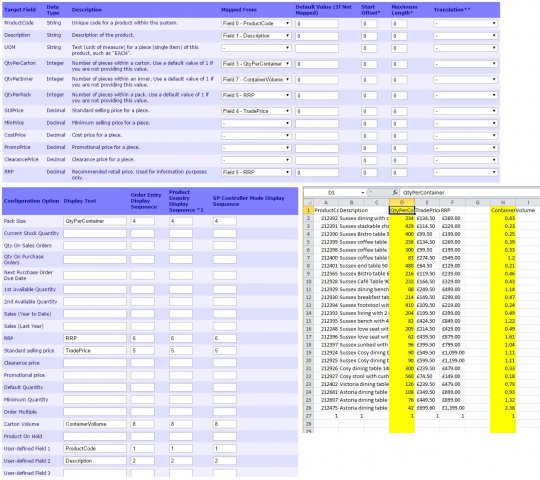540x480 pixels.
Task: Click User-defined Field 2 Display Text field
Action: pyautogui.click(x=95, y=461)
